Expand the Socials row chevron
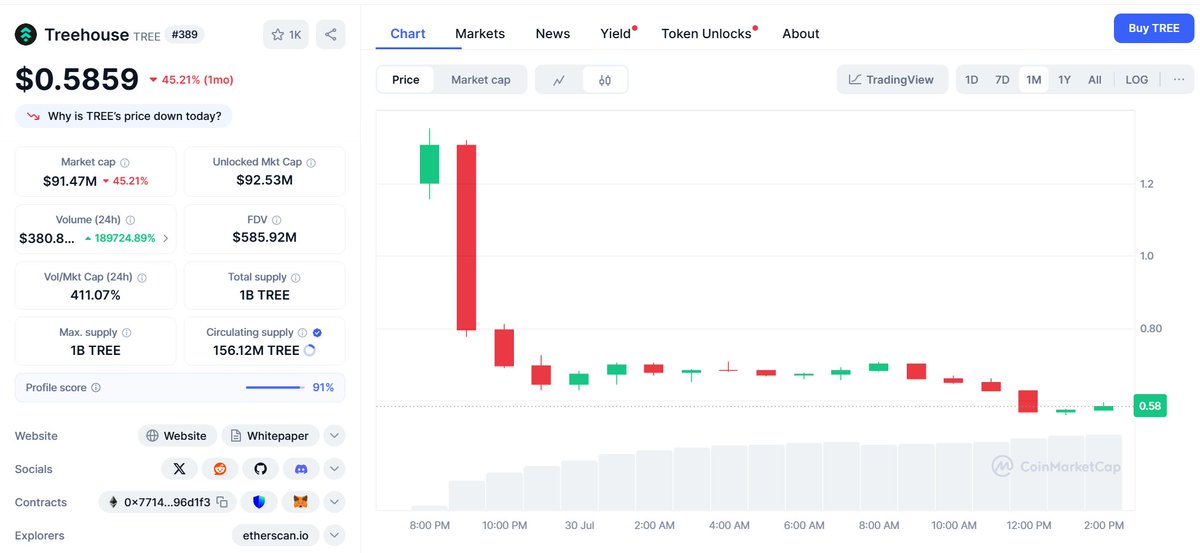The height and width of the screenshot is (553, 1200). pos(334,469)
